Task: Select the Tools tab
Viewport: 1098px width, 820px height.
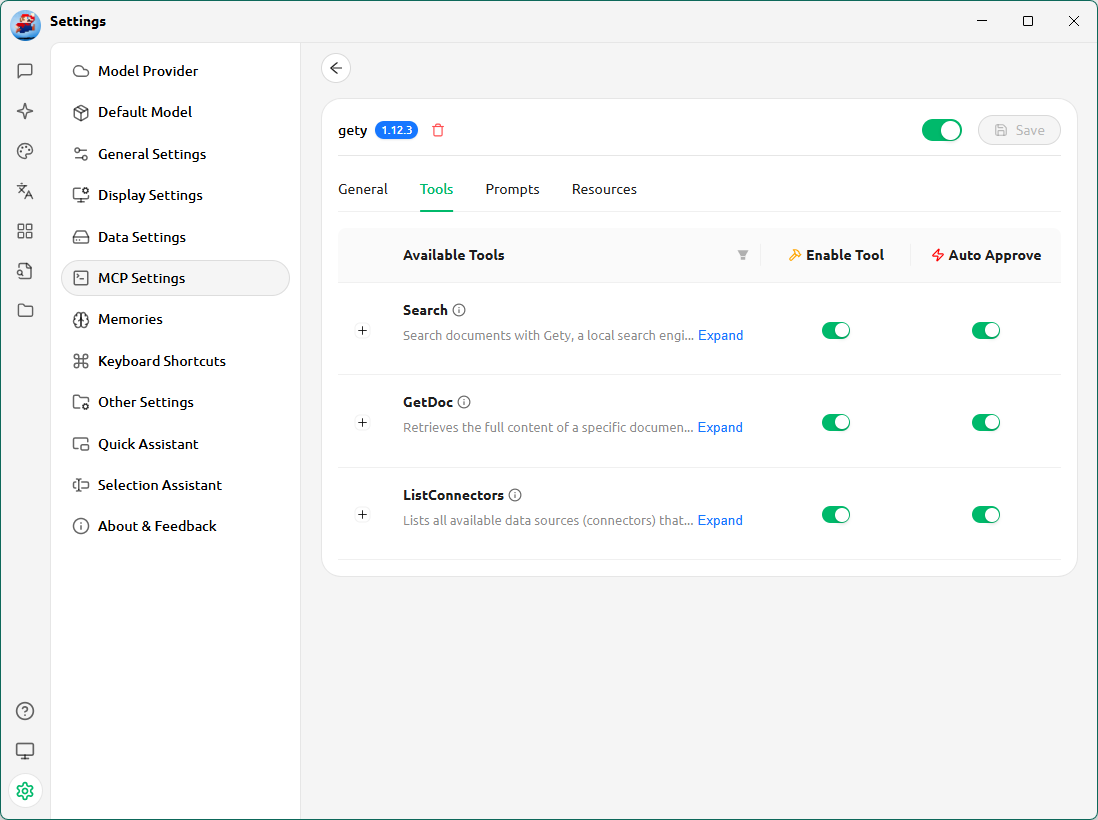Action: pyautogui.click(x=436, y=189)
